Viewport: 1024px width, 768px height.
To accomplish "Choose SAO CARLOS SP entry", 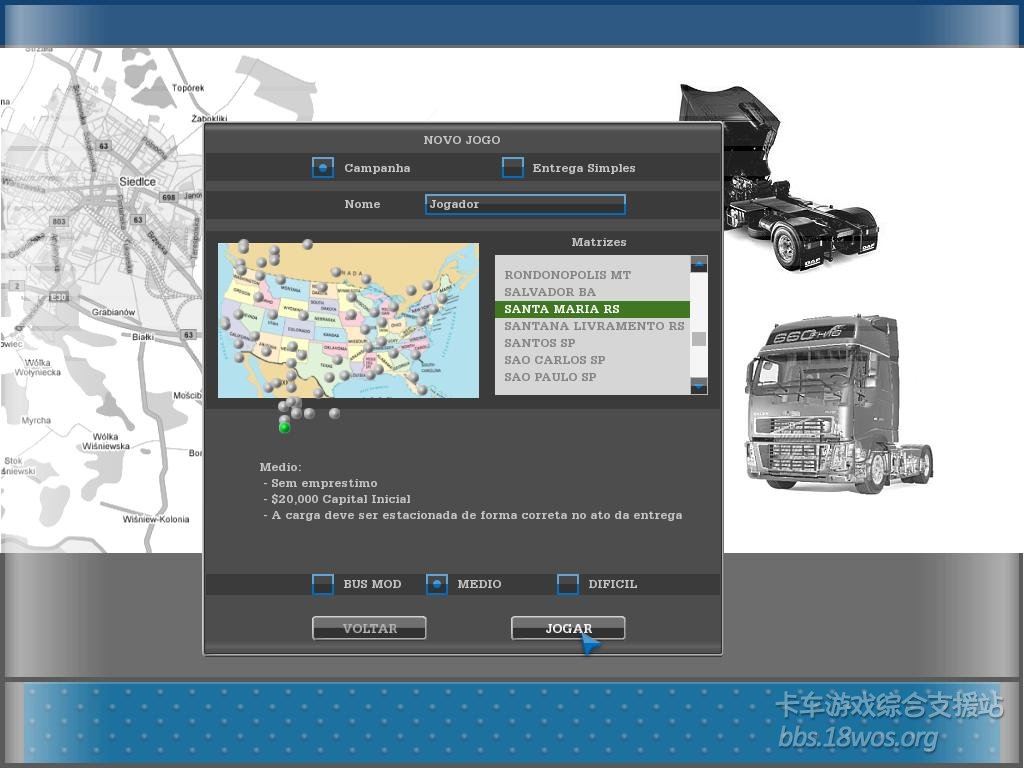I will click(x=554, y=360).
